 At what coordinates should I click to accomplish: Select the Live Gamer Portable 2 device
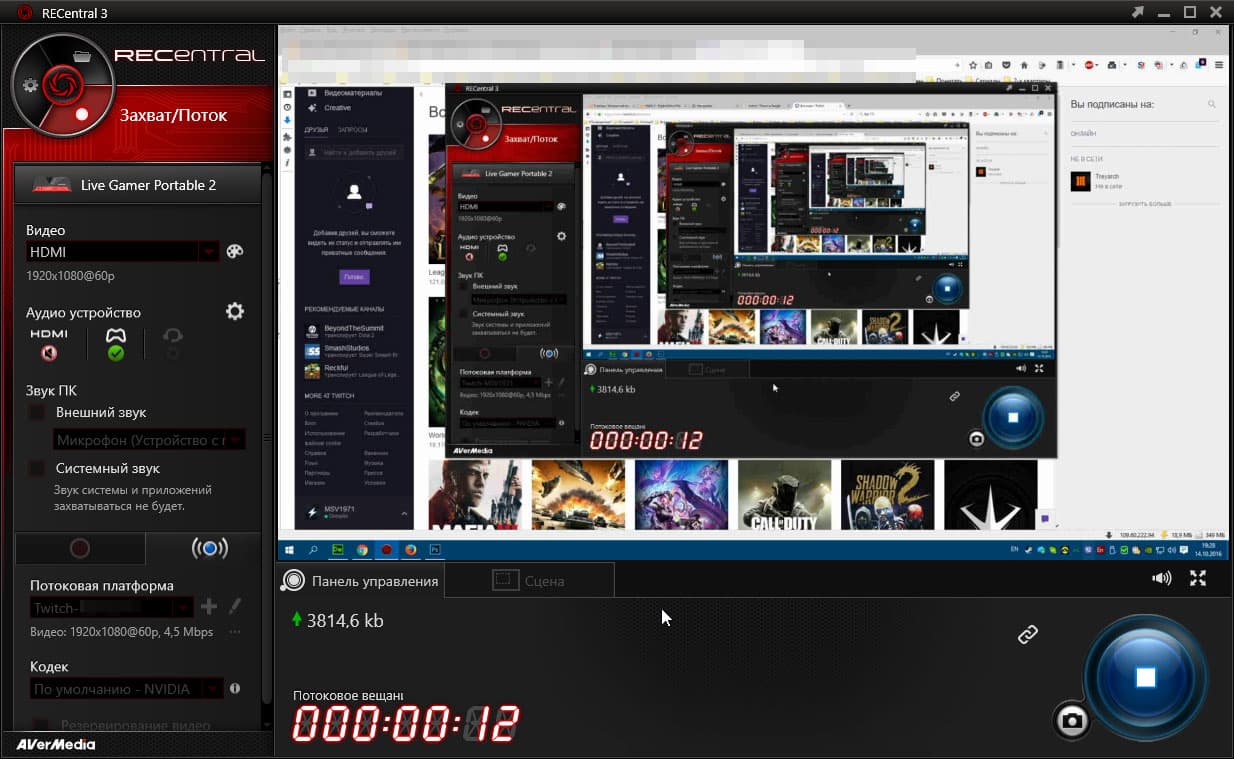pyautogui.click(x=137, y=185)
